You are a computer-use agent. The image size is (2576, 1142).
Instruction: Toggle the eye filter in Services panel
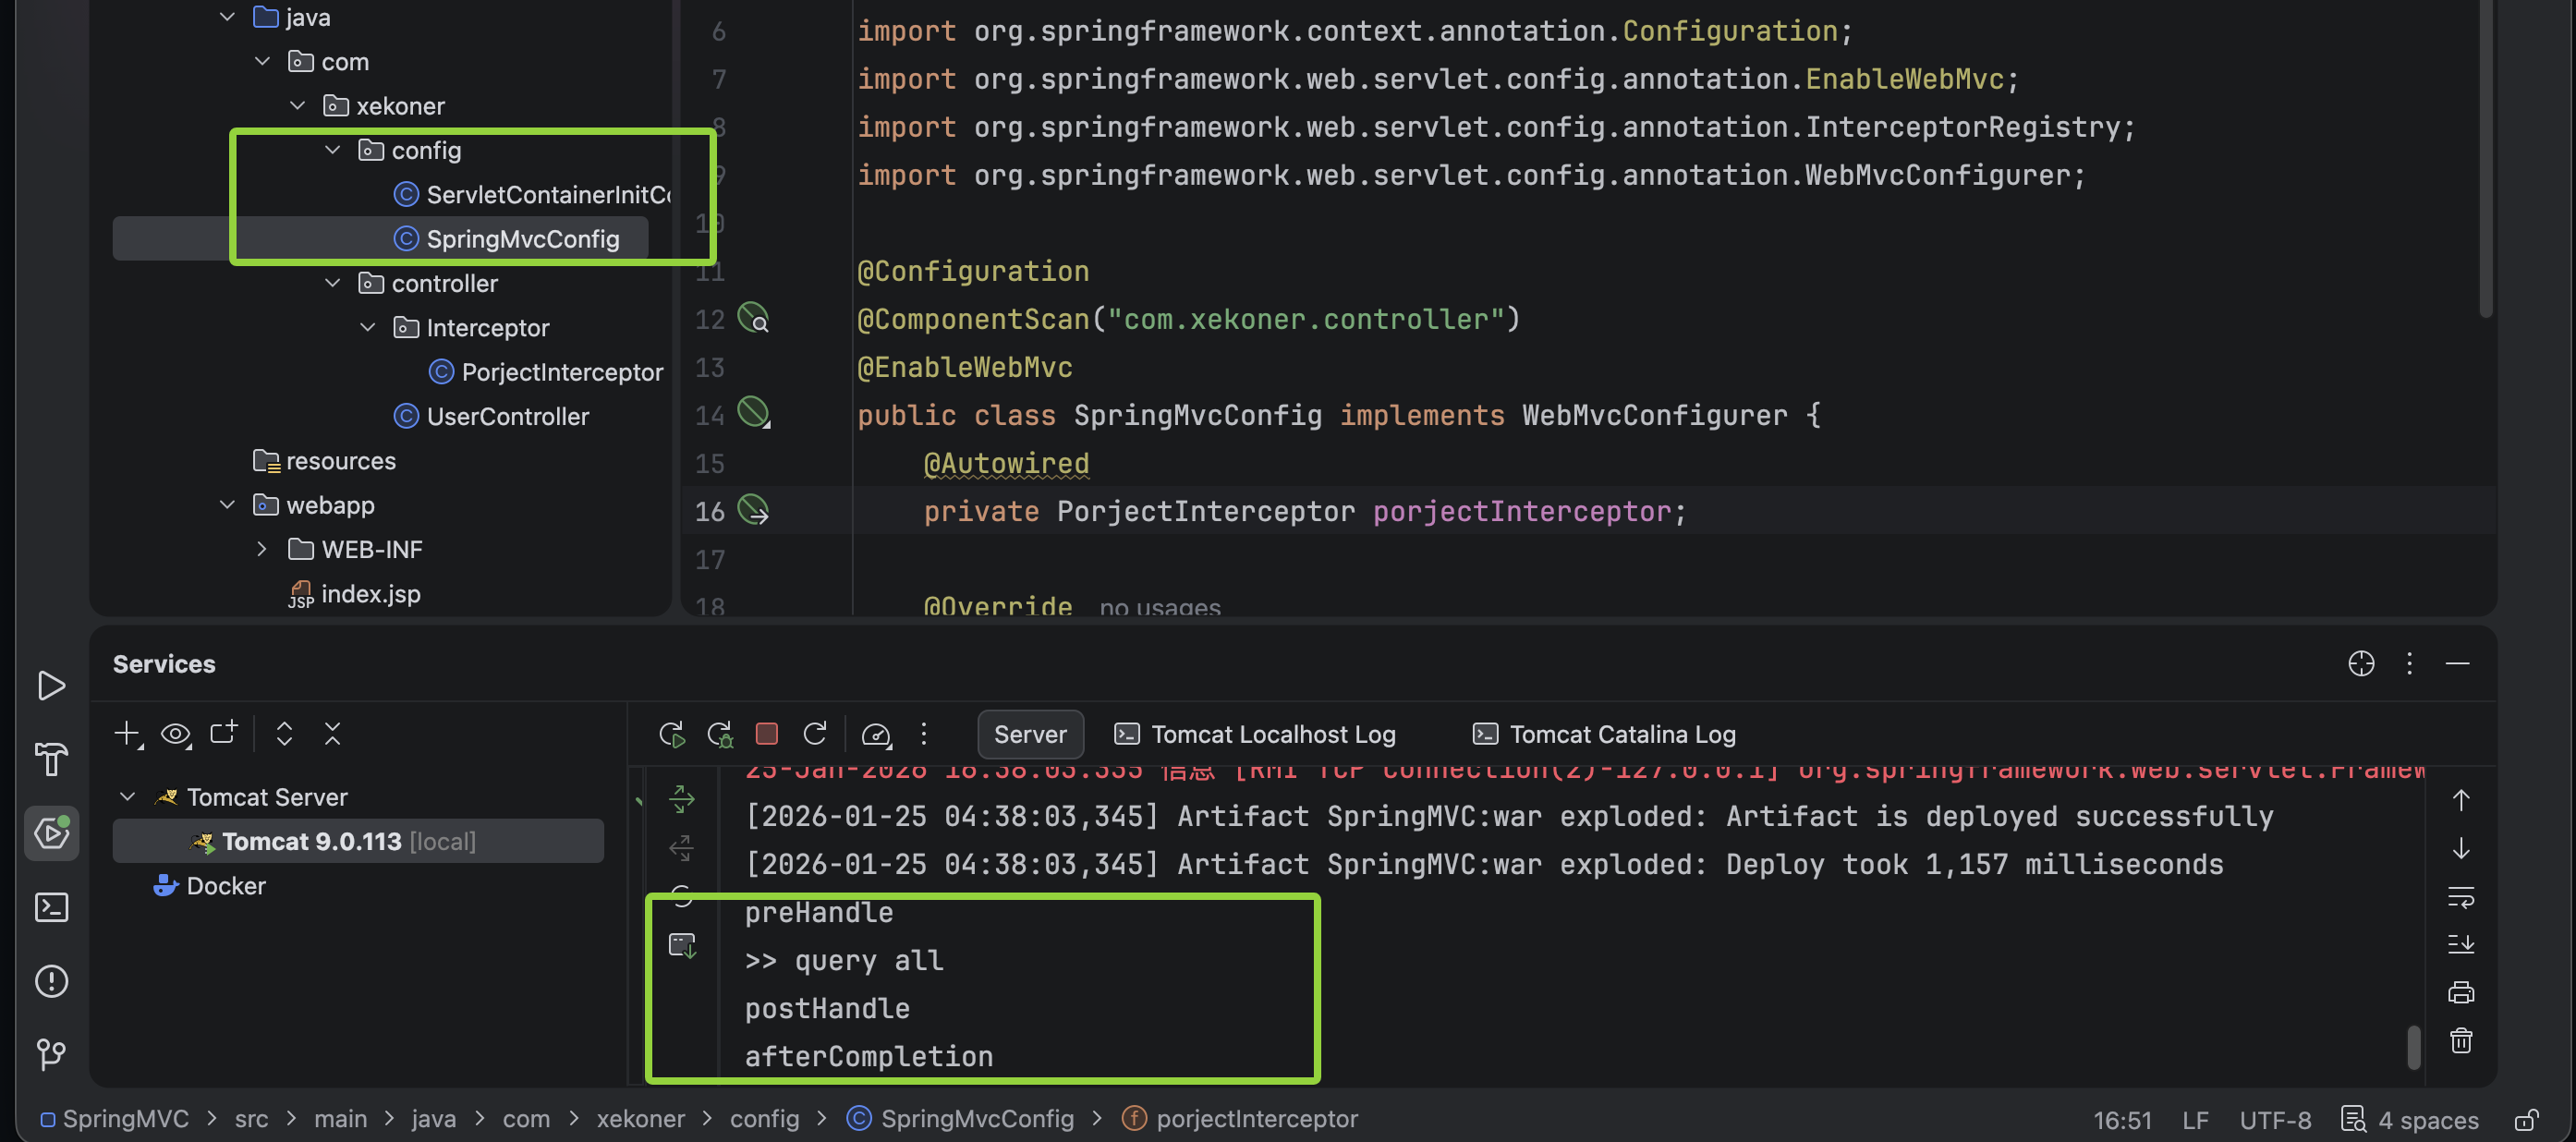coord(176,733)
